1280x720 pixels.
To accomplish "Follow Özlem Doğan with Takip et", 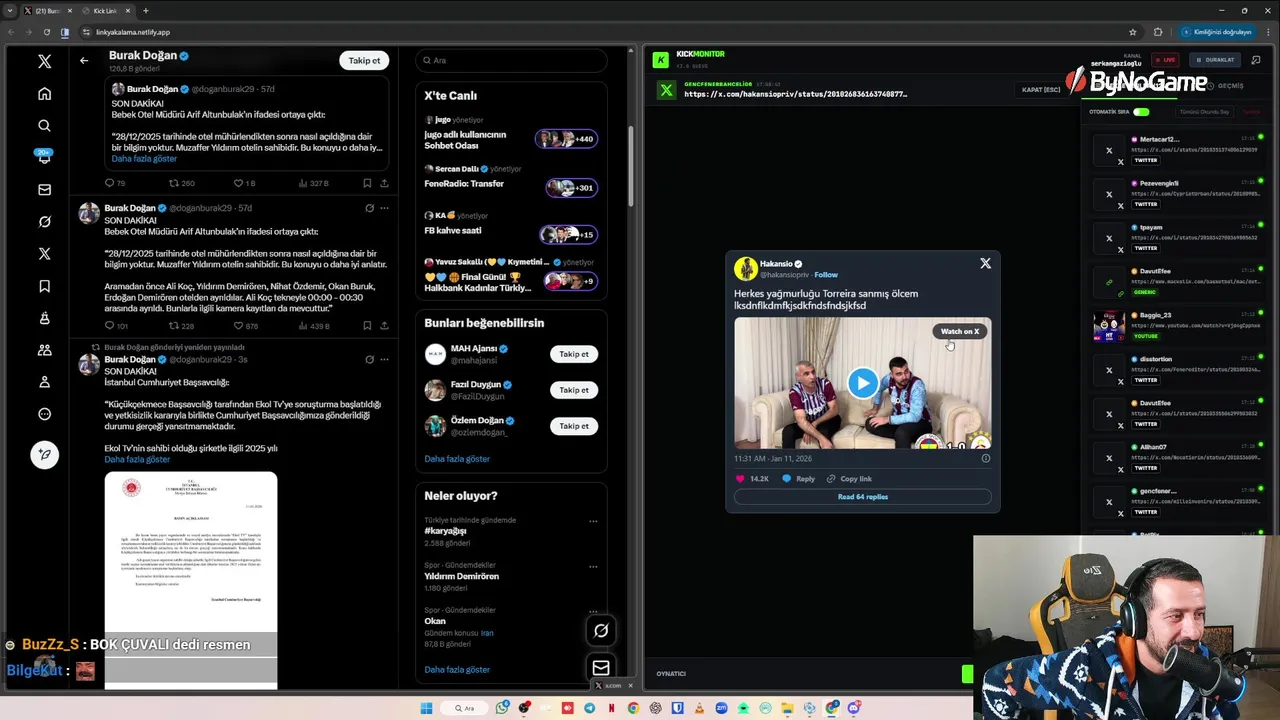I will 574,426.
